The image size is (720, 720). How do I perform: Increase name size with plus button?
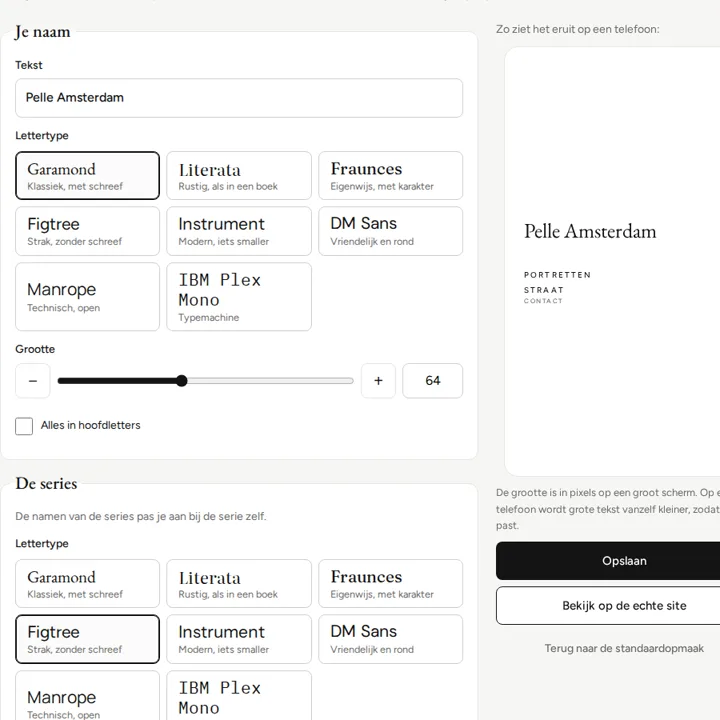(378, 381)
